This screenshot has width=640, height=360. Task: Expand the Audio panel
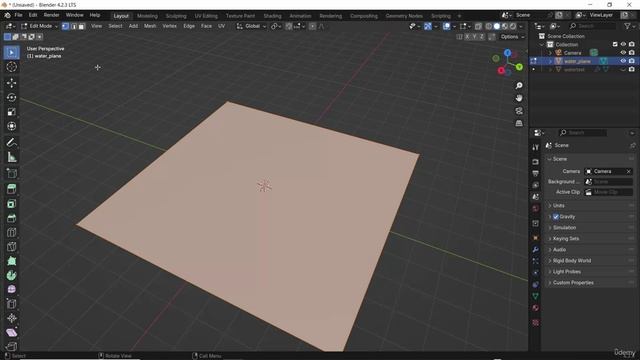coord(590,250)
